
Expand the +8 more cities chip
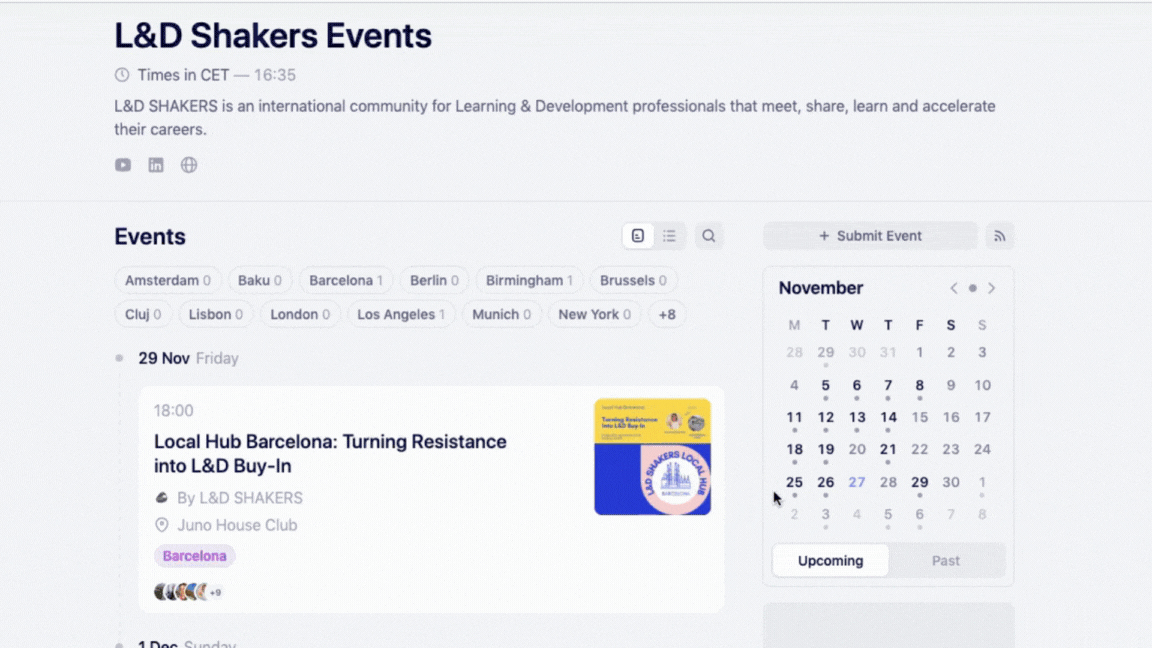(667, 314)
